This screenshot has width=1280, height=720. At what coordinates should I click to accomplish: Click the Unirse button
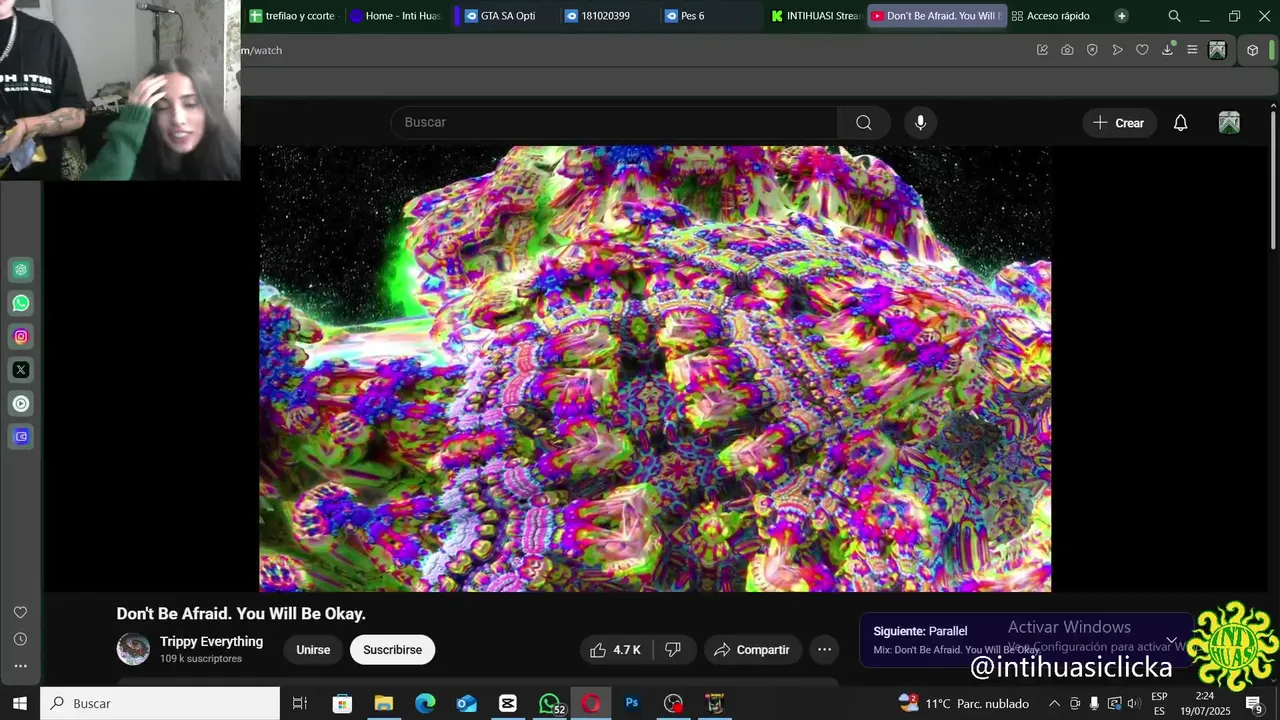coord(313,650)
